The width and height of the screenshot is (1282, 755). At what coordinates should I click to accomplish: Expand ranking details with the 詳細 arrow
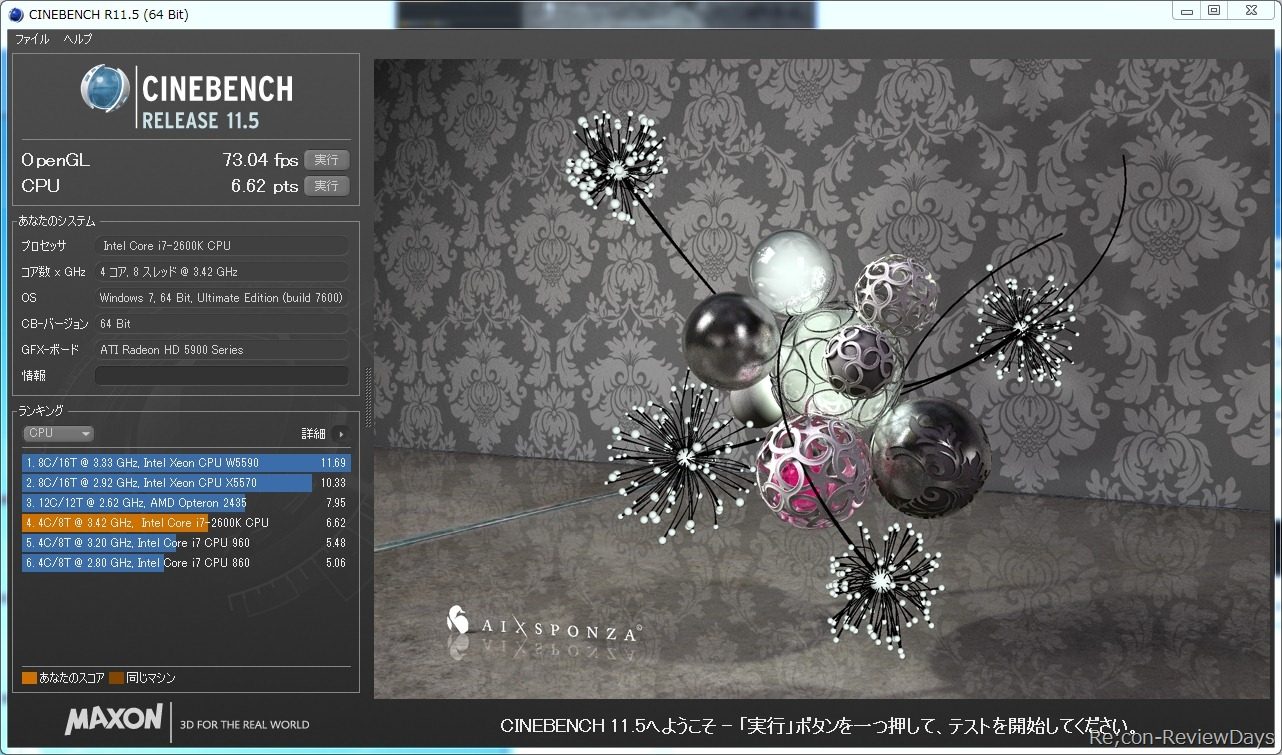click(x=341, y=434)
